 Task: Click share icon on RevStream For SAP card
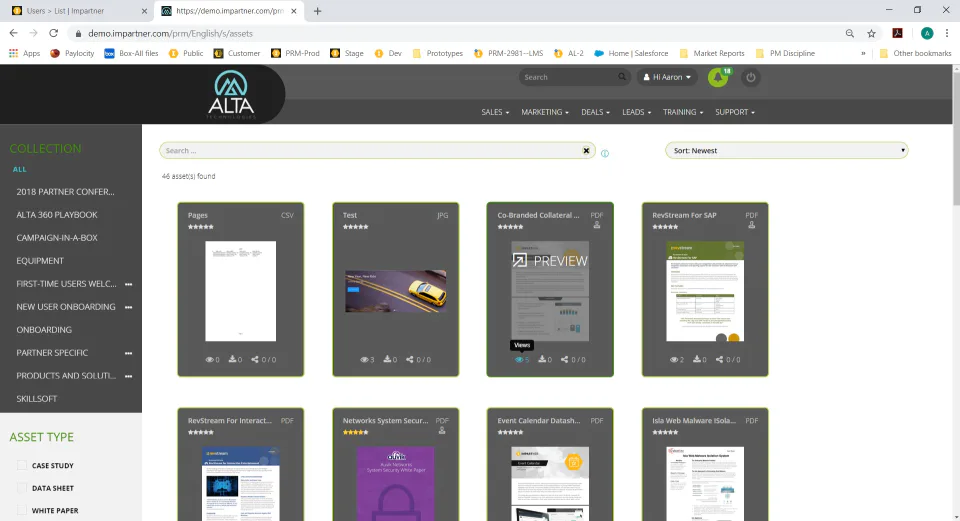(x=719, y=359)
